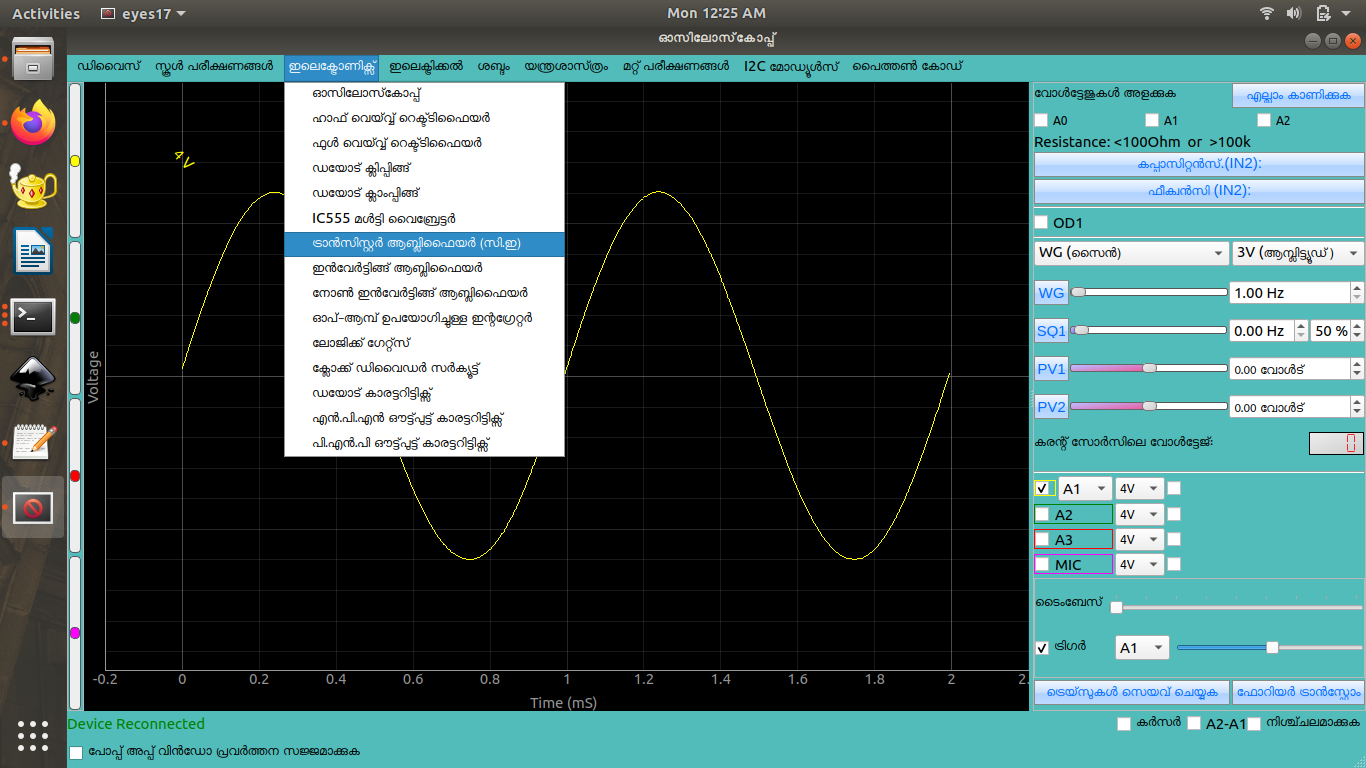
Task: Open the text editor dock icon
Action: coord(33,443)
